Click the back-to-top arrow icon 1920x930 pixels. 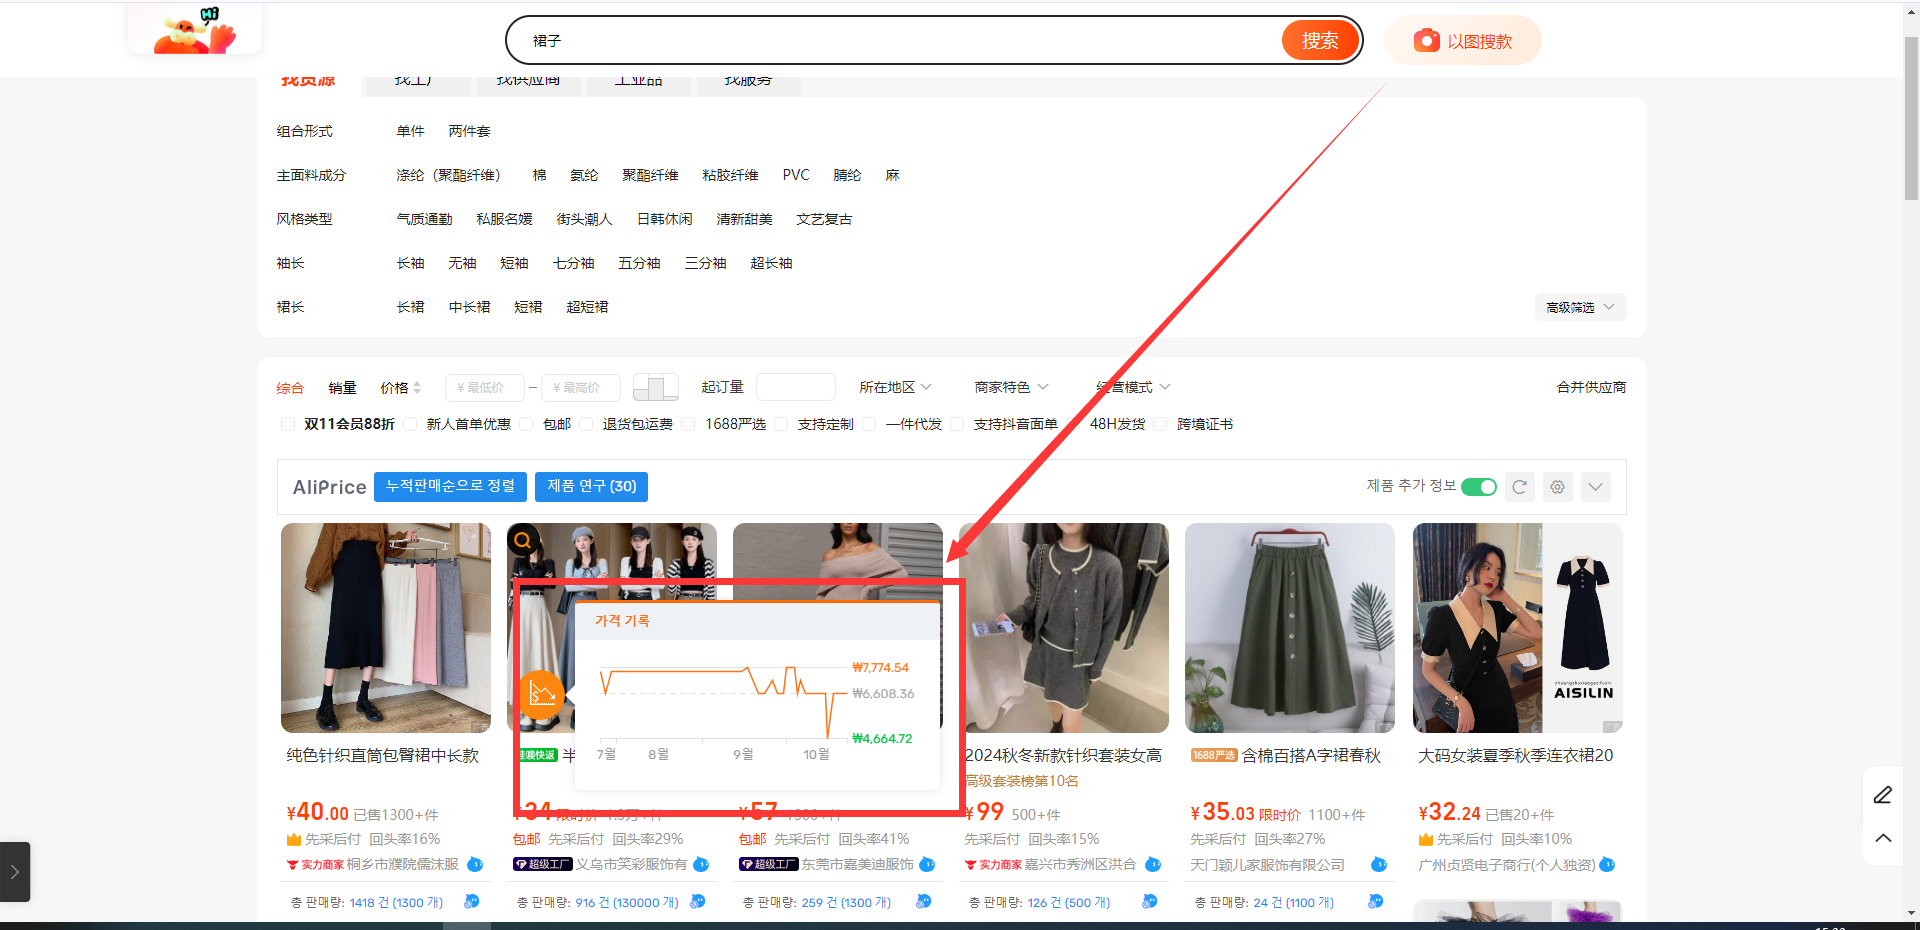pos(1883,838)
